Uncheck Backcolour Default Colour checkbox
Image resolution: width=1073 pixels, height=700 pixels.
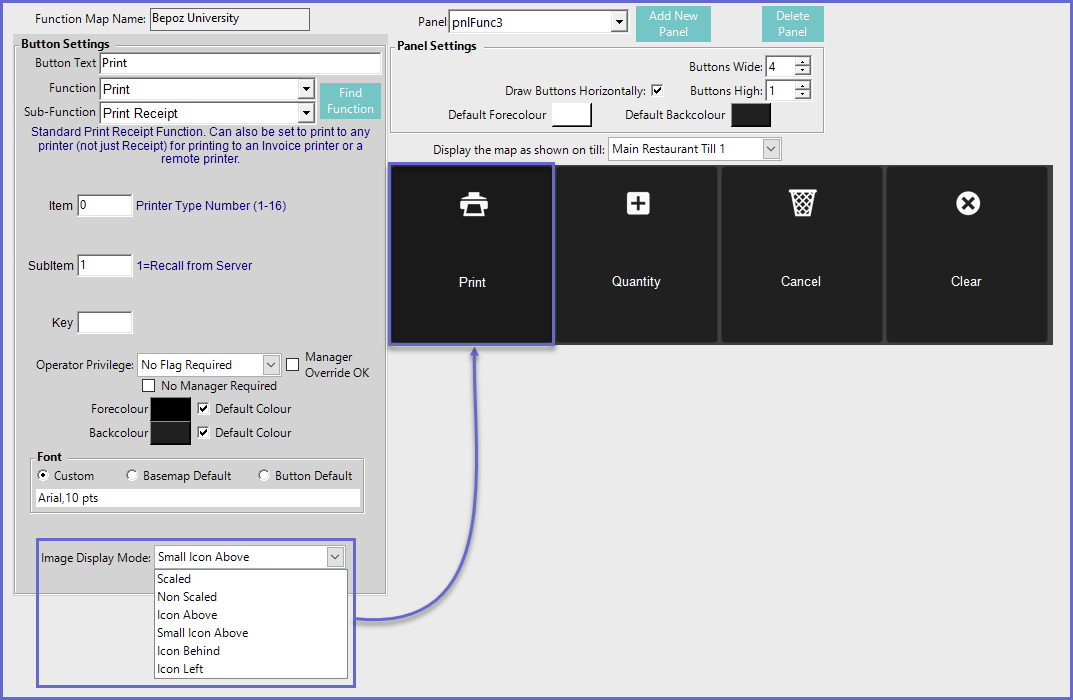(x=203, y=432)
